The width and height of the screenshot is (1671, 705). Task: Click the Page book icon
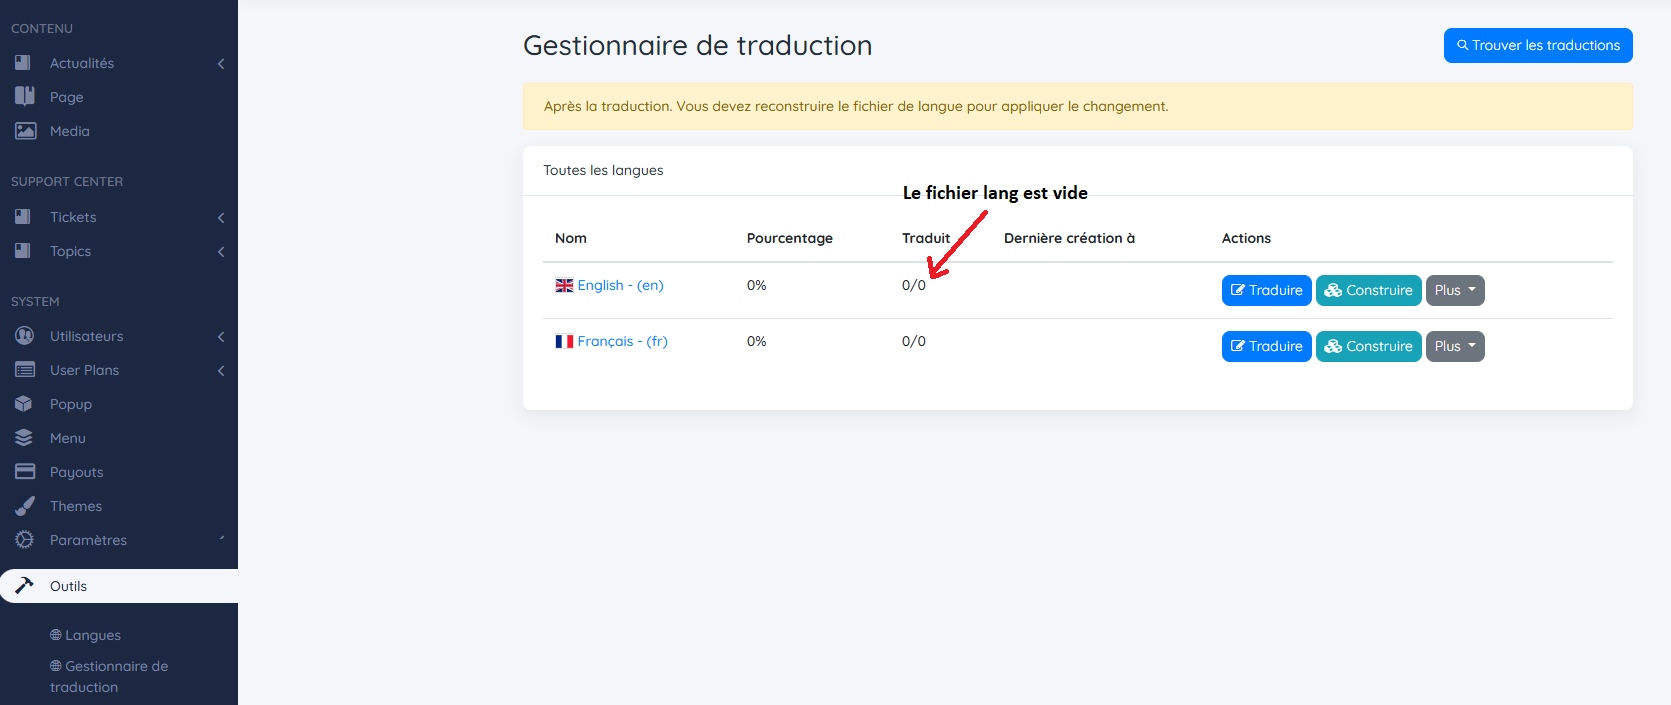pos(25,96)
